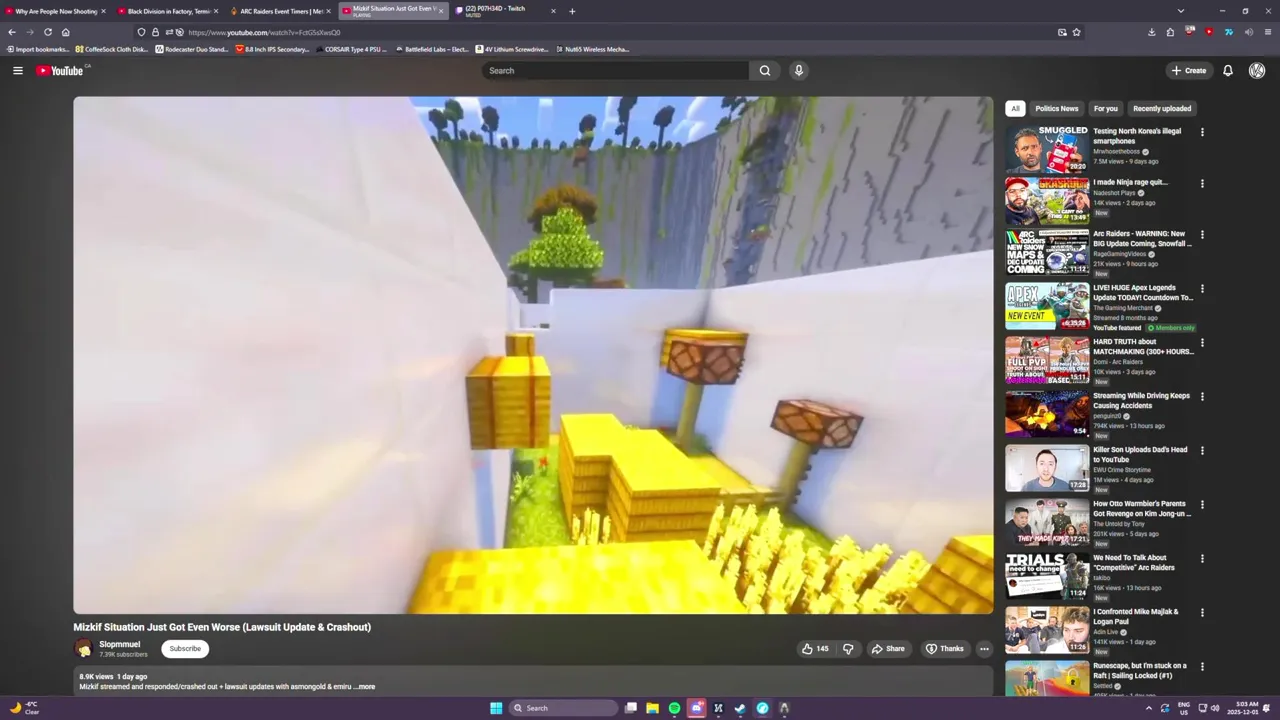
Task: Click the YouTube search magnifier button
Action: [x=764, y=70]
